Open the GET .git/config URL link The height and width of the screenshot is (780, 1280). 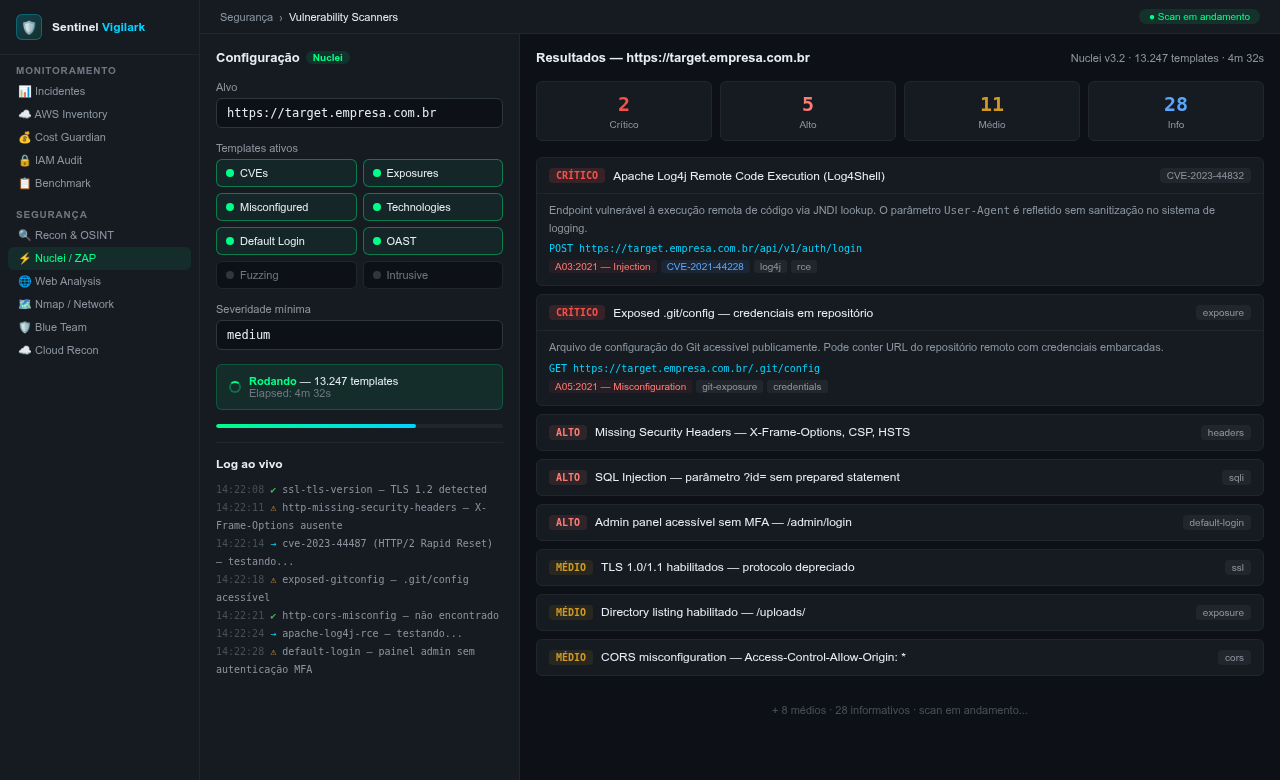(684, 368)
